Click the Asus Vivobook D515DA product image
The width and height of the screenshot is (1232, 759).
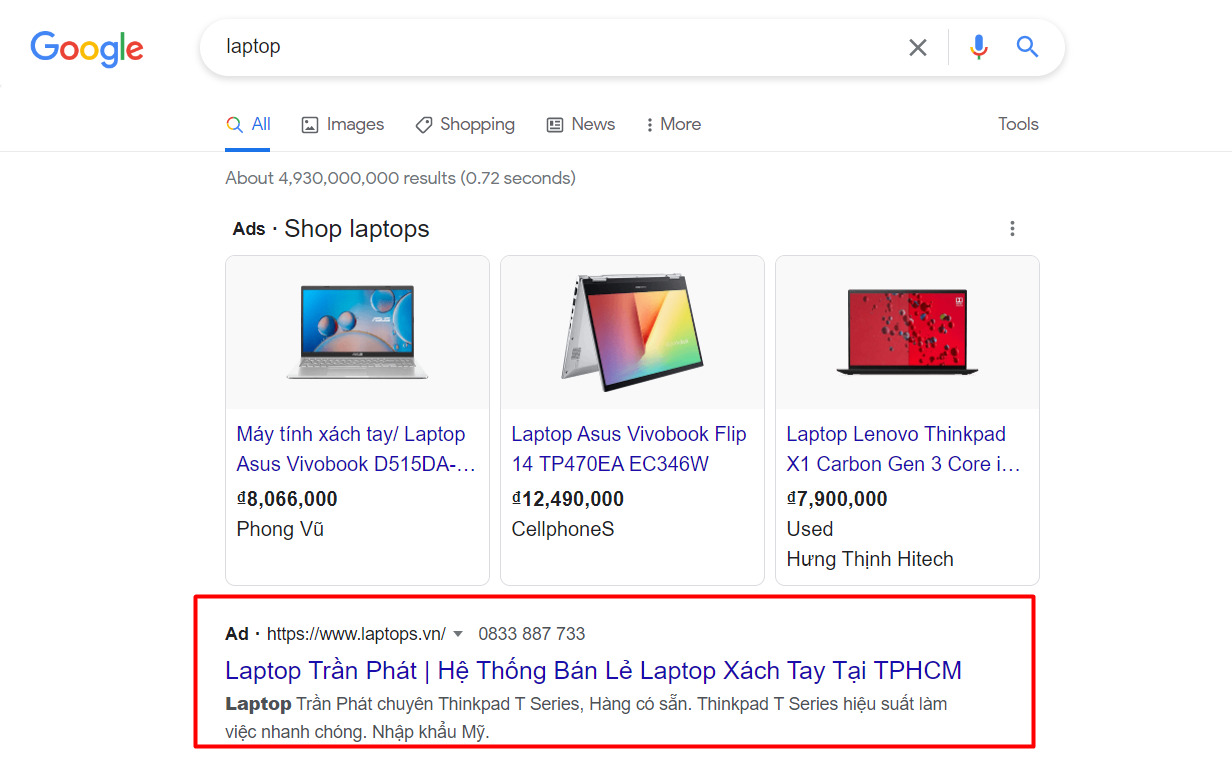click(x=357, y=332)
